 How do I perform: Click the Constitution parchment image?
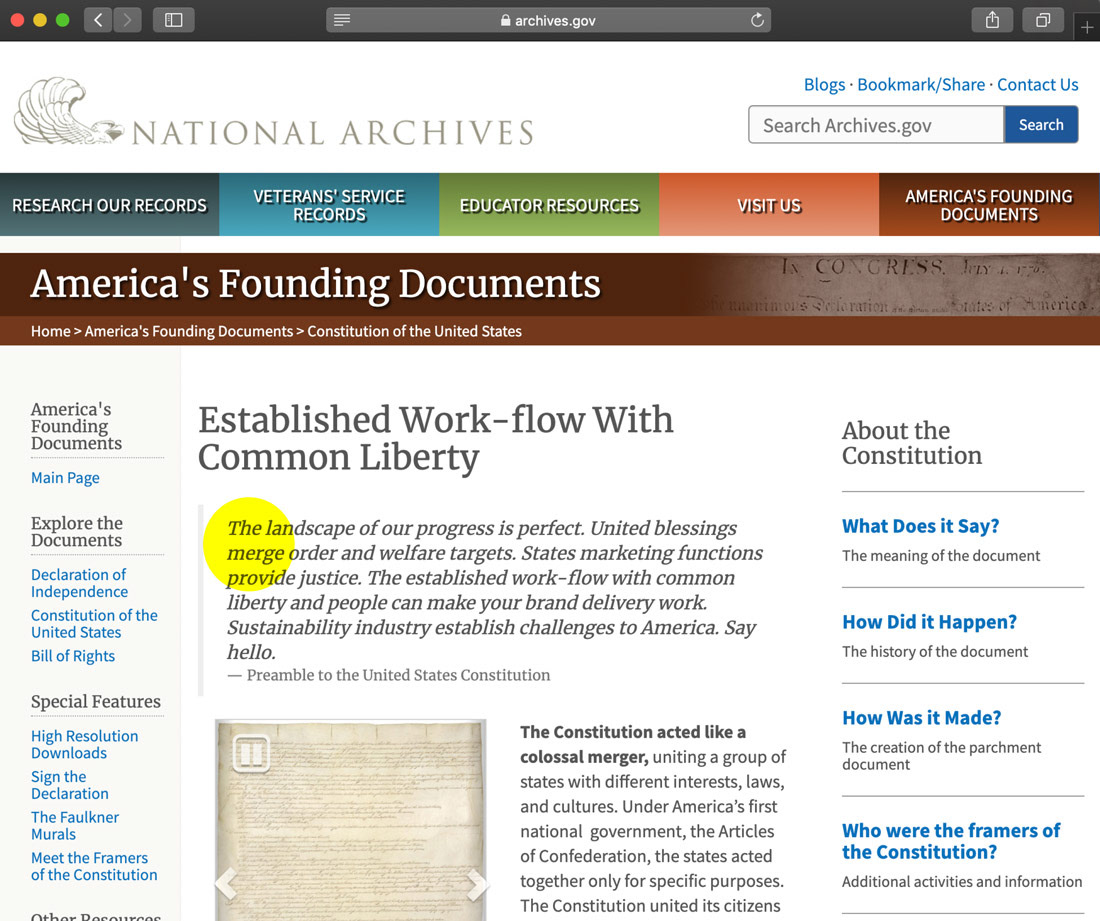click(350, 819)
